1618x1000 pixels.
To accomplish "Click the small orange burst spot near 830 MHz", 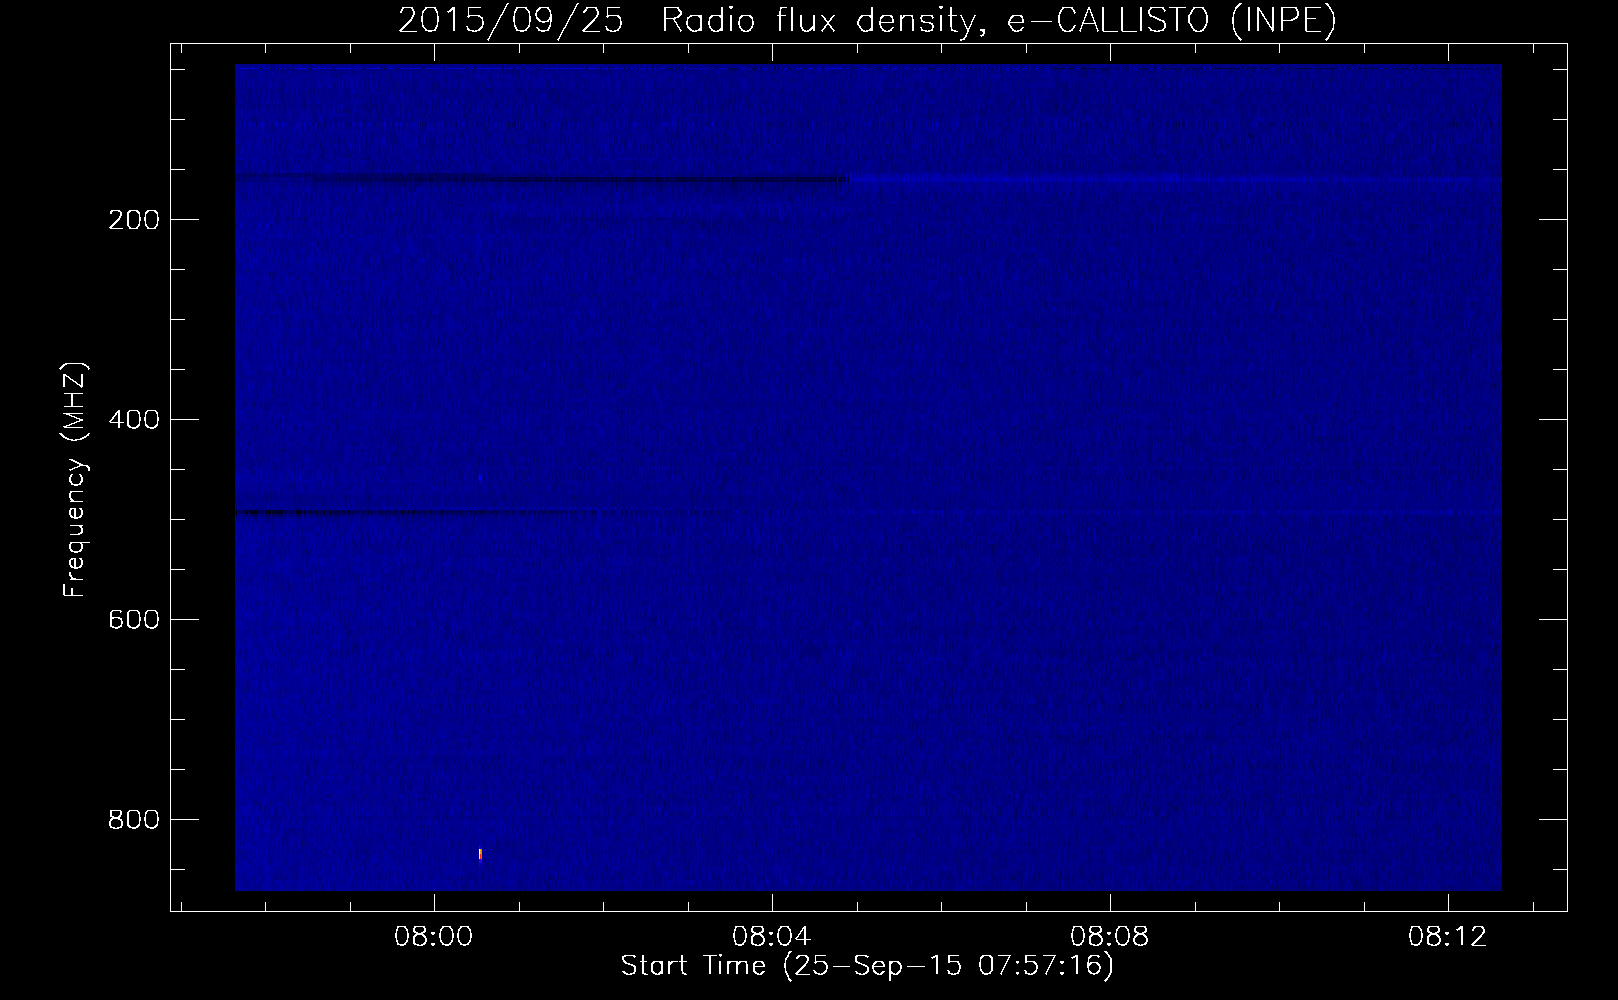I will click(480, 854).
